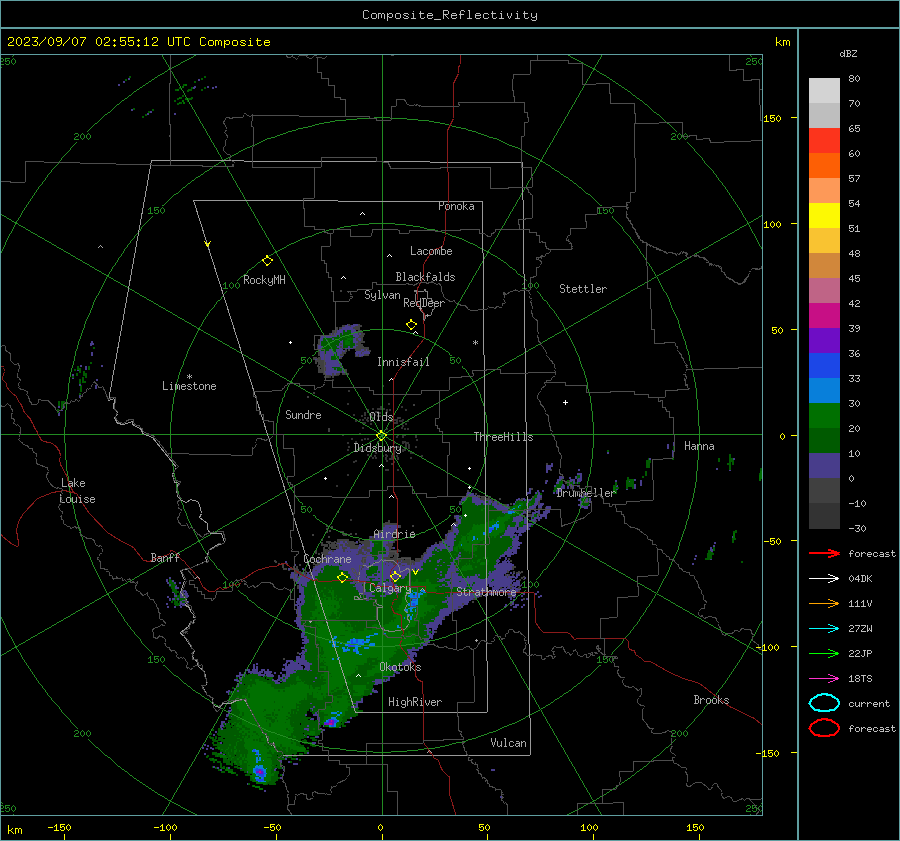Click the Brooks label
Viewport: 900px width, 841px height.
(x=711, y=700)
